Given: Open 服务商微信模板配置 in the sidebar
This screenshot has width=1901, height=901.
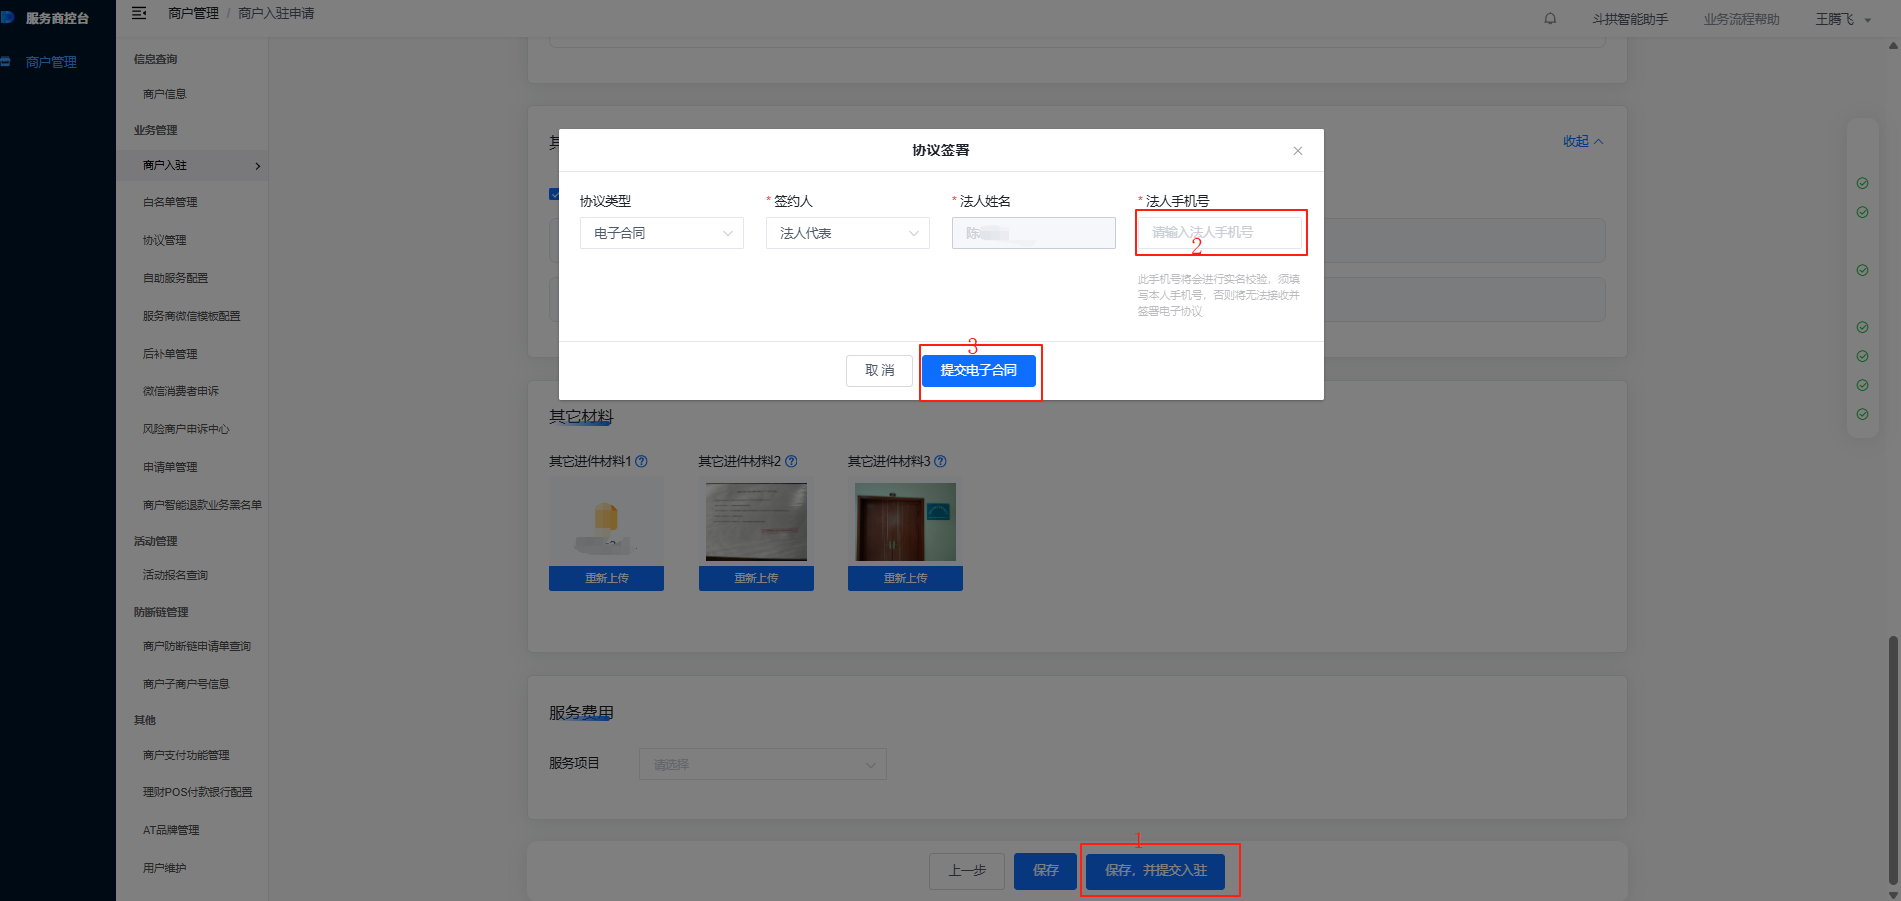Looking at the screenshot, I should tap(191, 316).
